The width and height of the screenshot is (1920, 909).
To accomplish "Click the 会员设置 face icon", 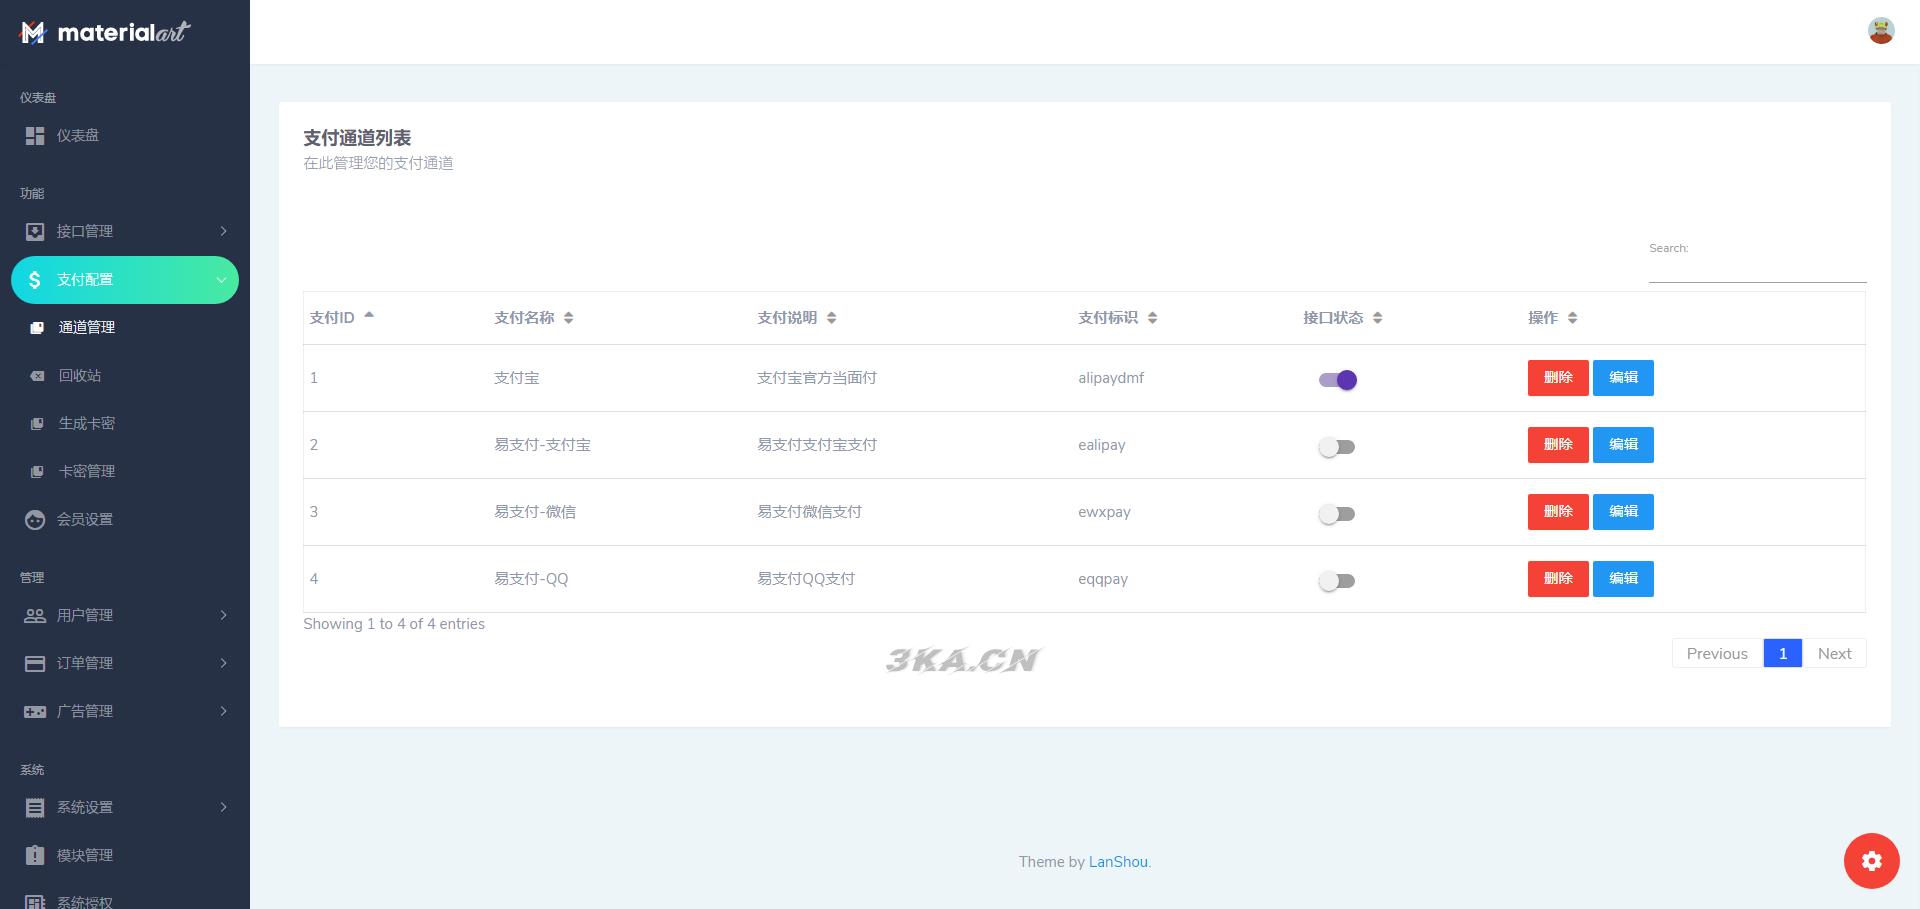I will click(x=35, y=520).
